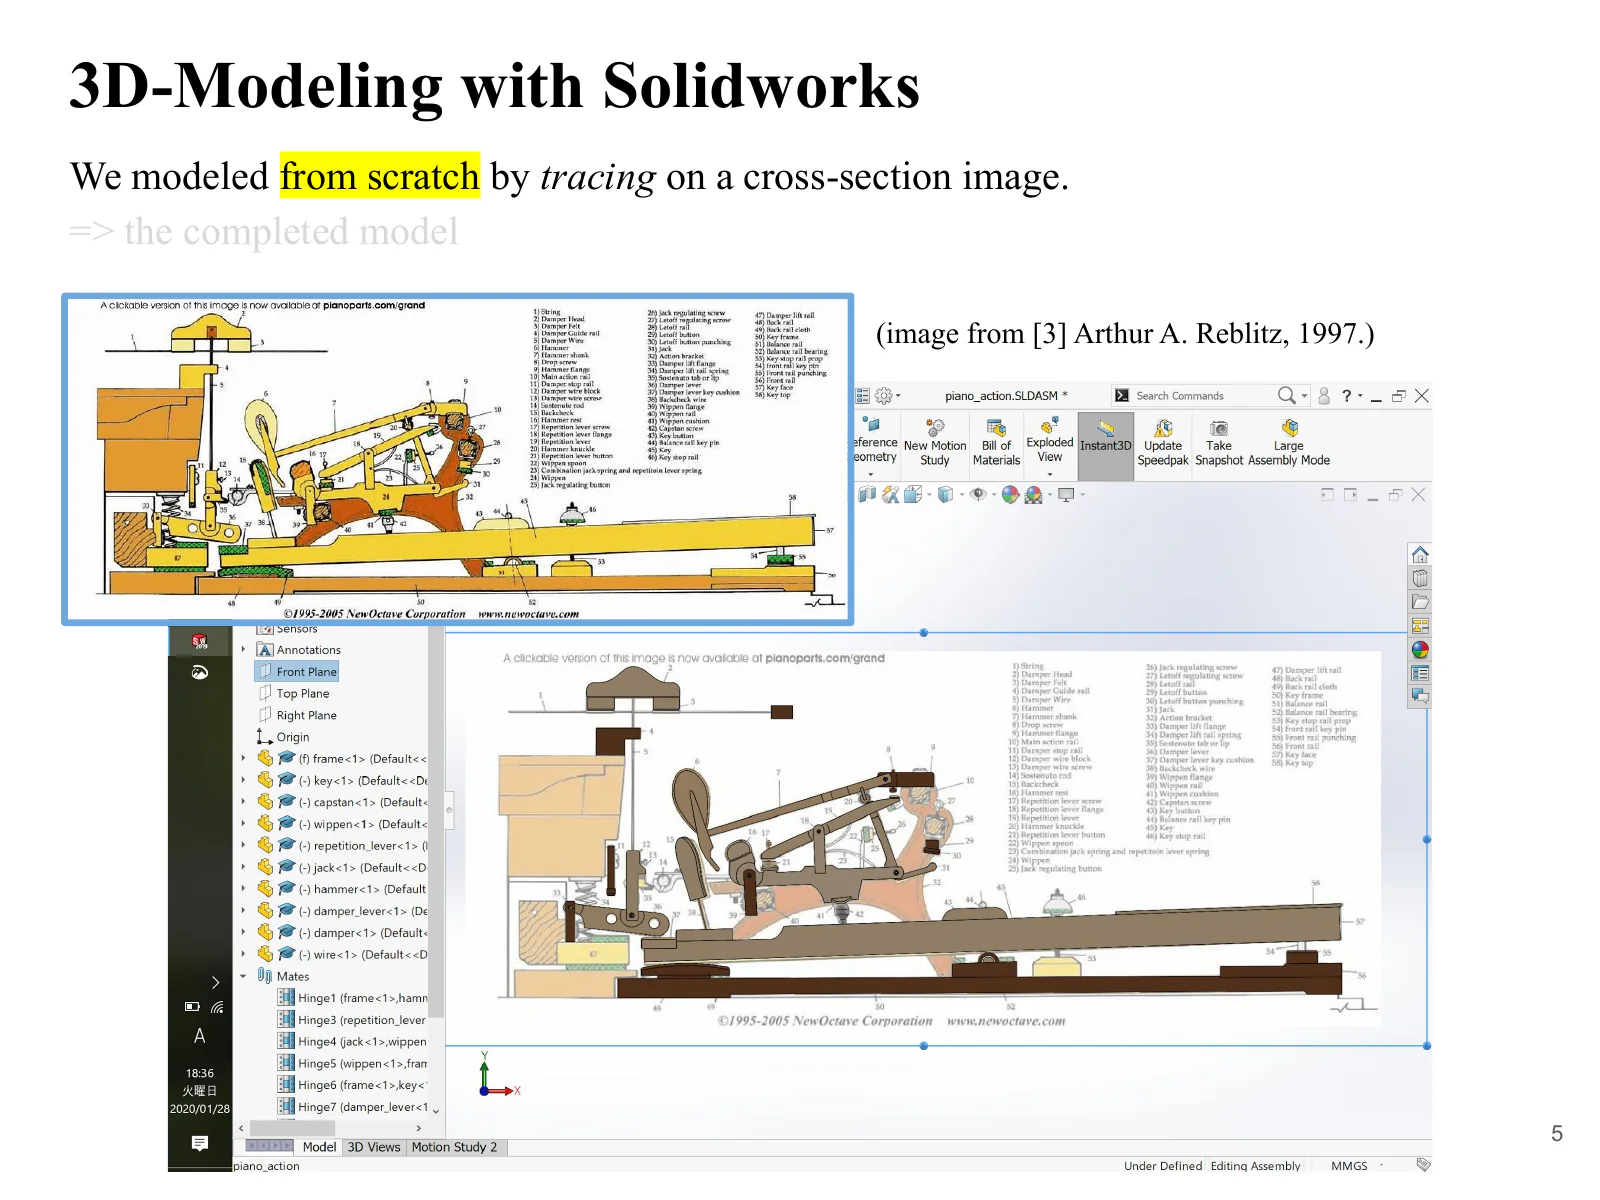Toggle Hide/Show Items eye icon
This screenshot has width=1600, height=1200.
pos(979,494)
